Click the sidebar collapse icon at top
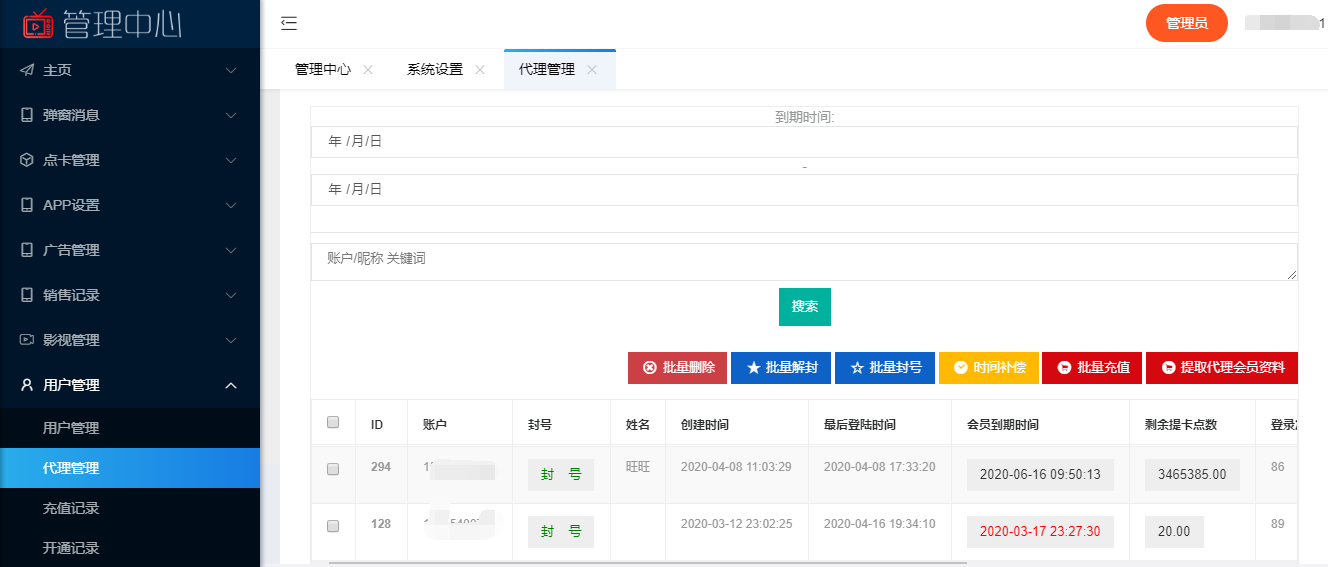The height and width of the screenshot is (567, 1328). [289, 24]
